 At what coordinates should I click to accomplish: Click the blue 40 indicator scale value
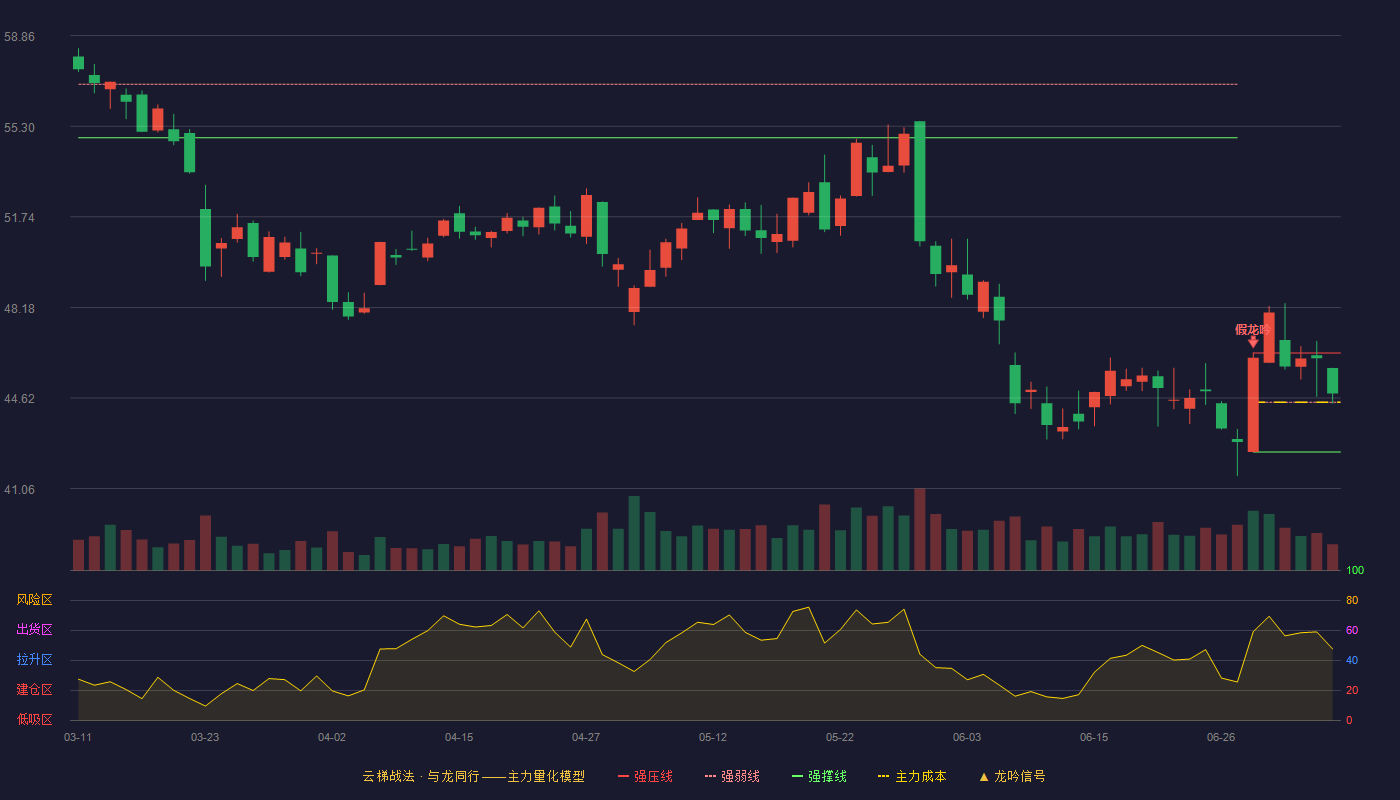coord(1352,660)
